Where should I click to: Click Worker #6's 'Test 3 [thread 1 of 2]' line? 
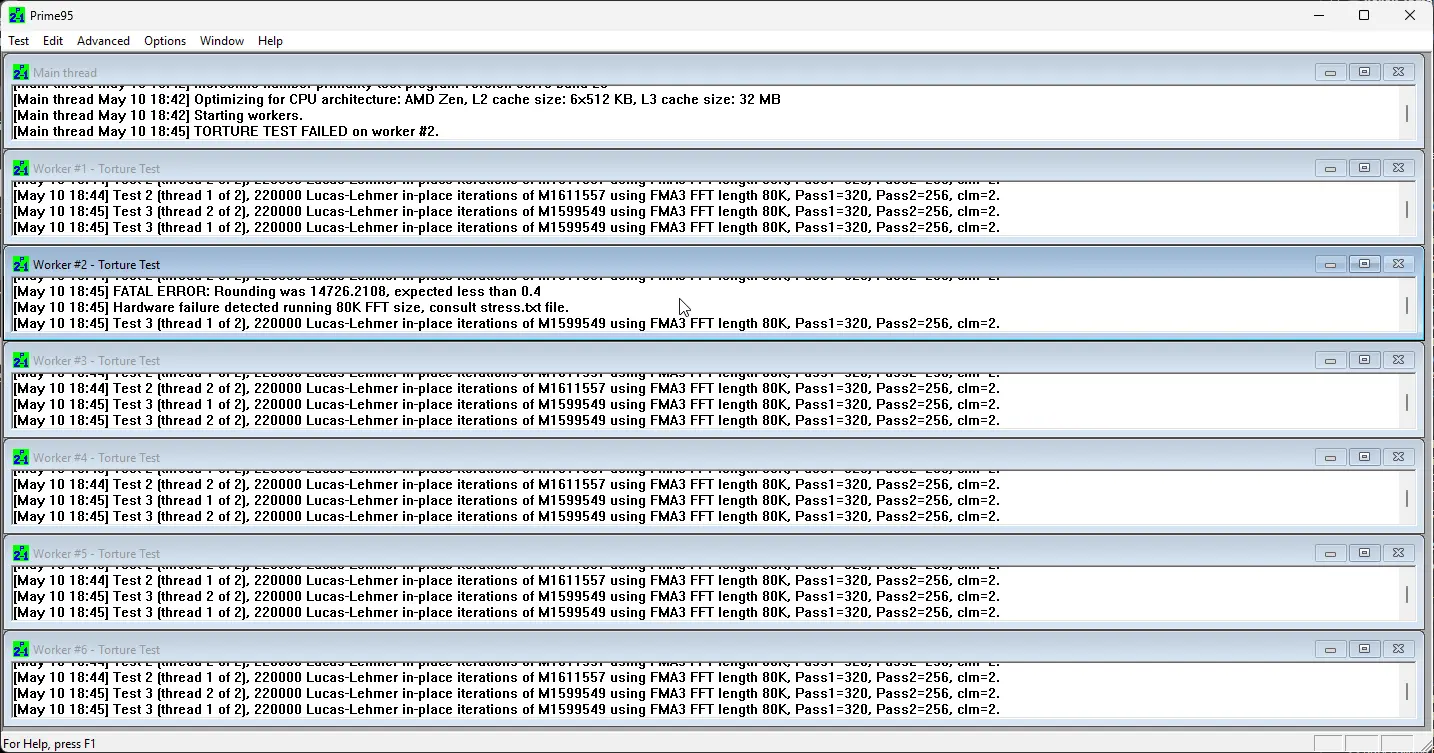point(506,709)
